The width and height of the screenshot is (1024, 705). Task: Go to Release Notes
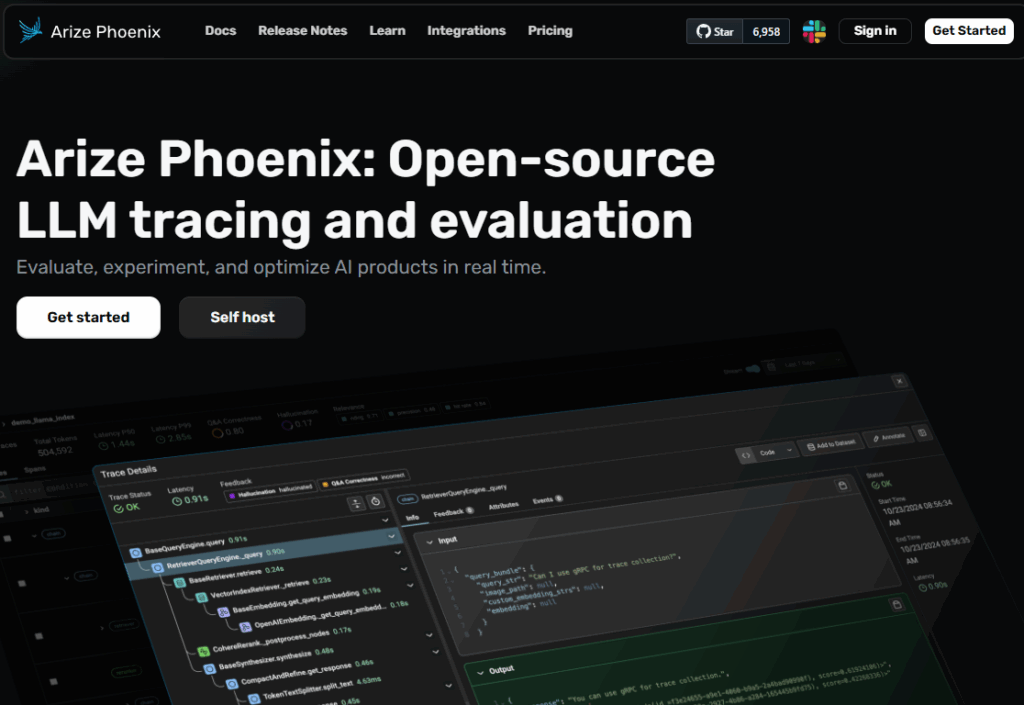[x=302, y=31]
